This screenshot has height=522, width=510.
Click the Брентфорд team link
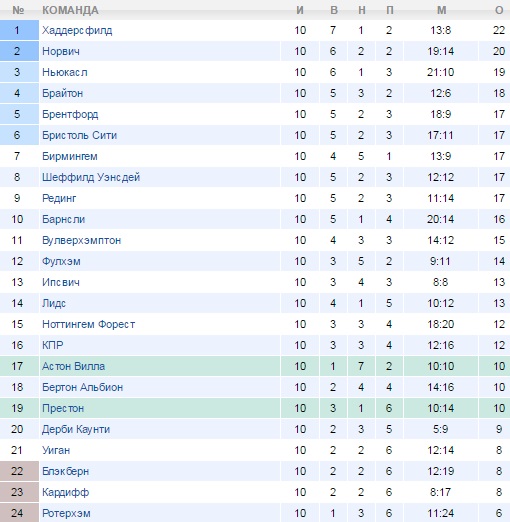click(70, 114)
